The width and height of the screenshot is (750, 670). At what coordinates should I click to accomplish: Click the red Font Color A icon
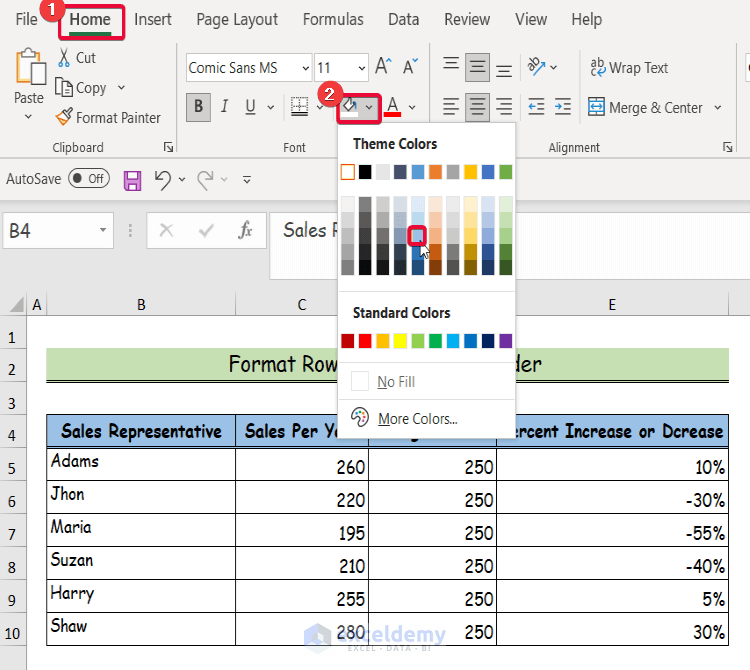coord(393,106)
